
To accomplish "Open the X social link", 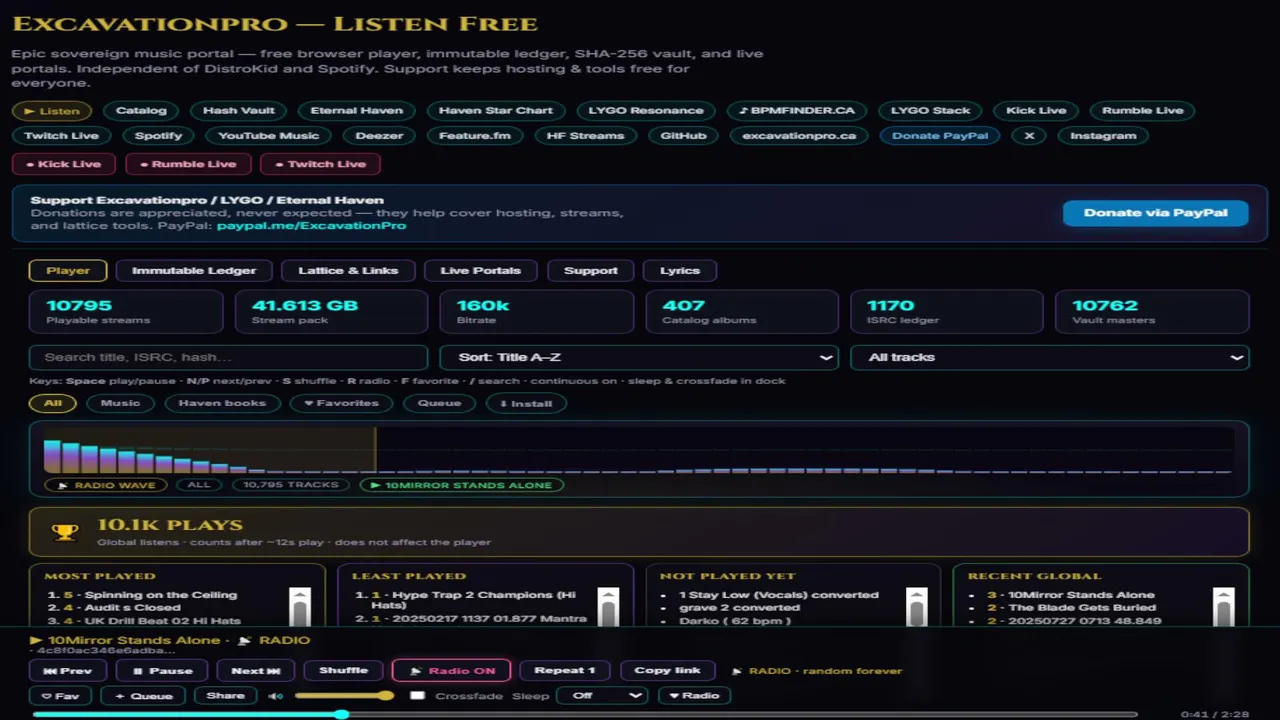I will click(x=1028, y=136).
